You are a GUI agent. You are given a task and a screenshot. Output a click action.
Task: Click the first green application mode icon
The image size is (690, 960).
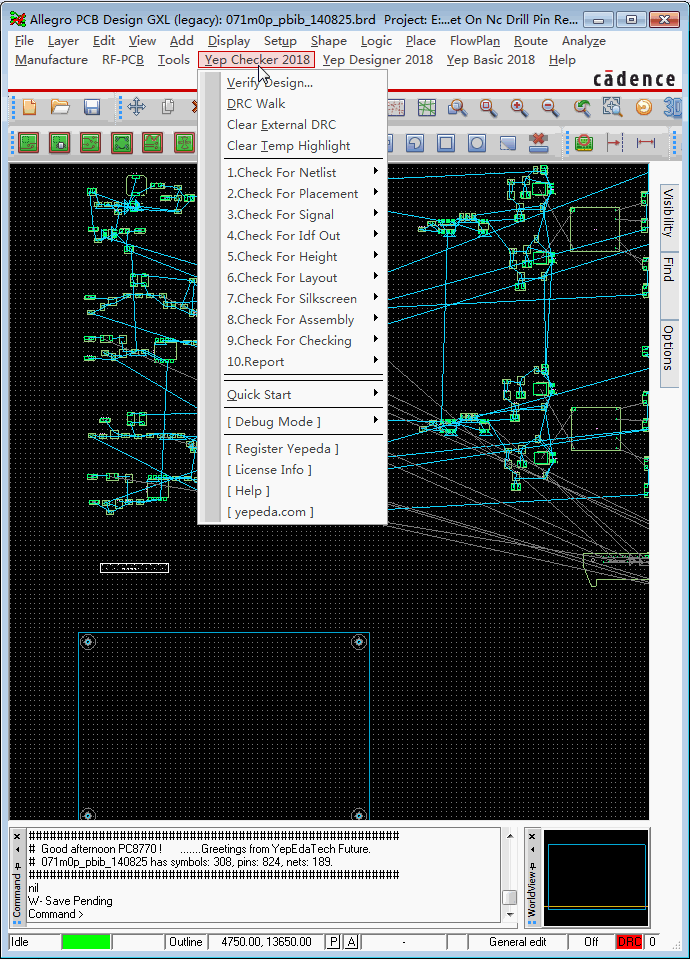tap(28, 143)
